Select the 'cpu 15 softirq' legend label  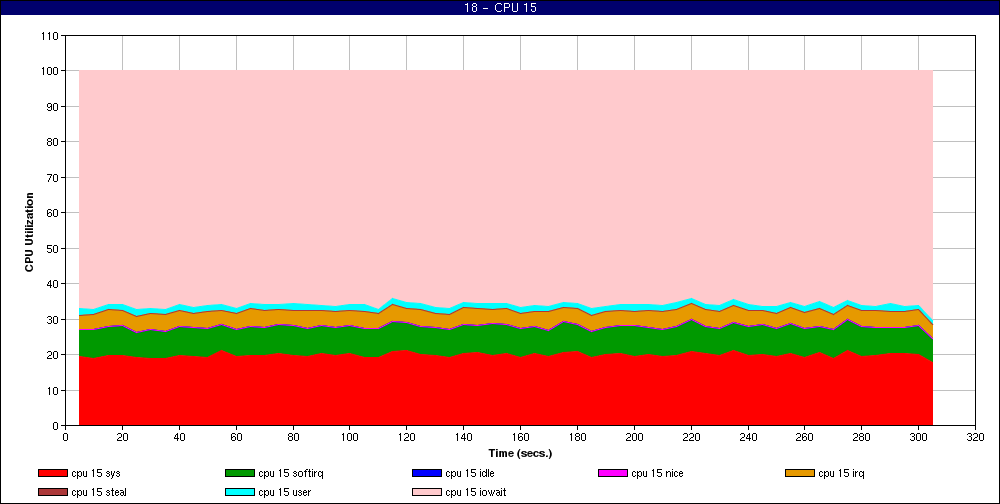[x=291, y=473]
